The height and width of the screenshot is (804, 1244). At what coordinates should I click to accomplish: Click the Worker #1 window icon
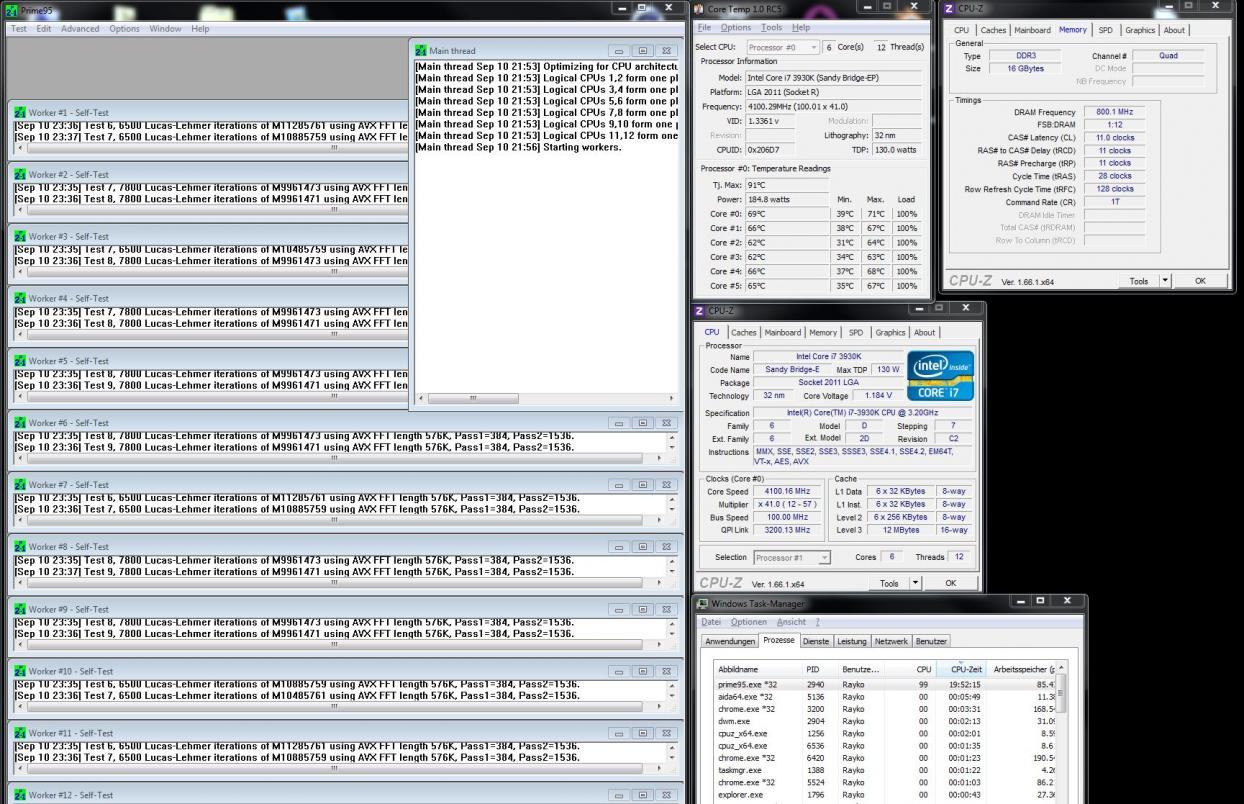19,112
